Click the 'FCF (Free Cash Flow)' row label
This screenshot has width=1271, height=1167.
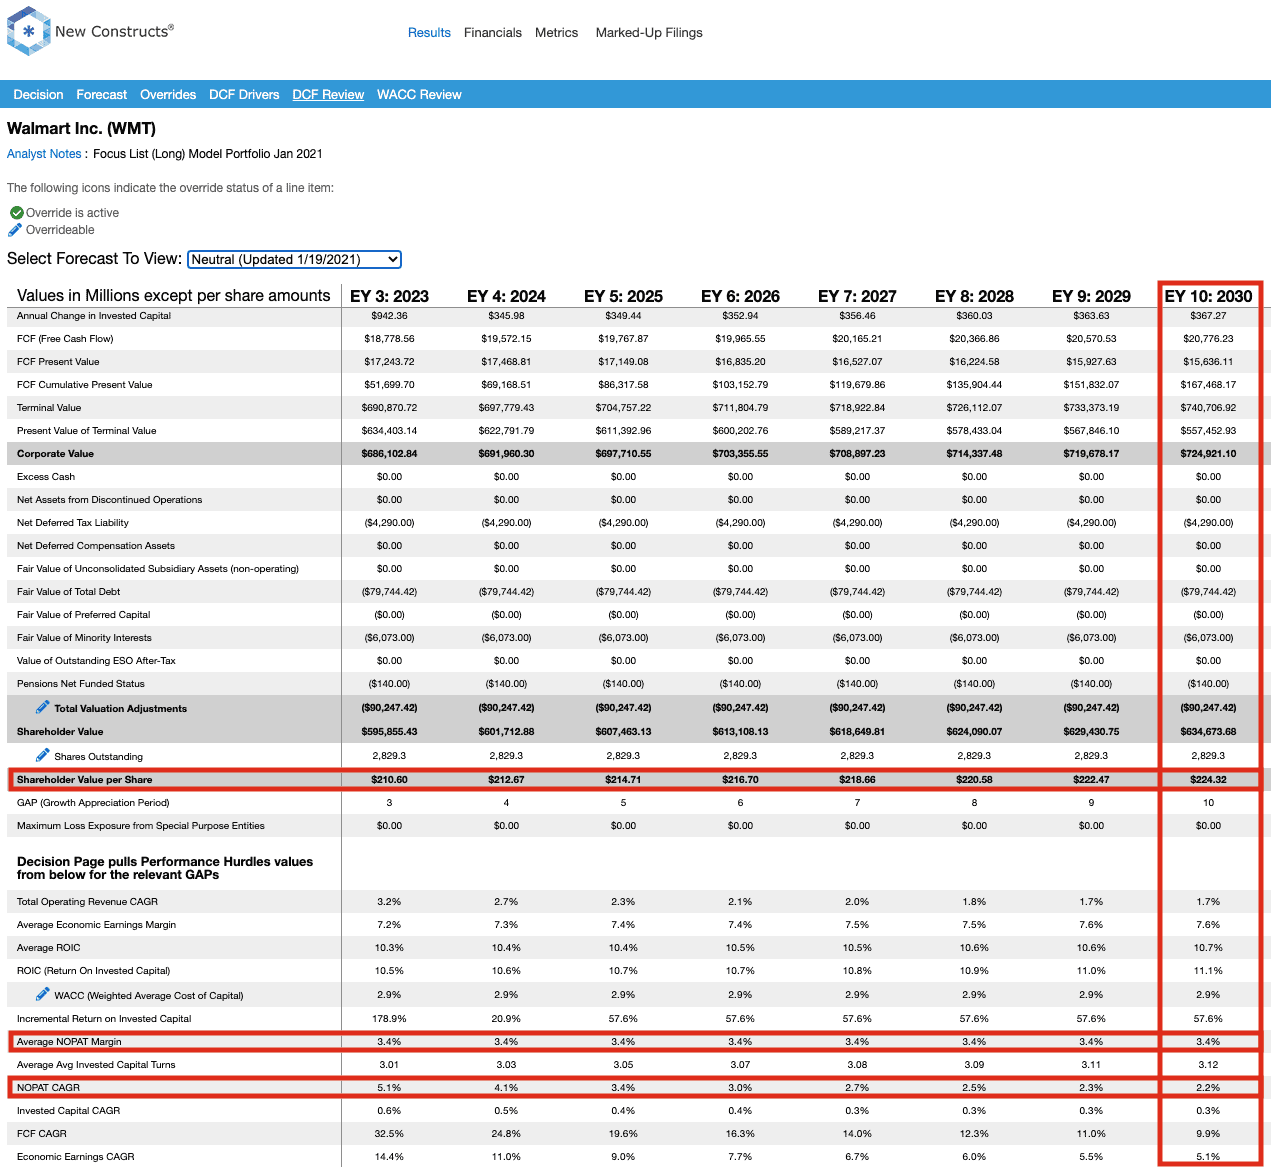pos(65,339)
